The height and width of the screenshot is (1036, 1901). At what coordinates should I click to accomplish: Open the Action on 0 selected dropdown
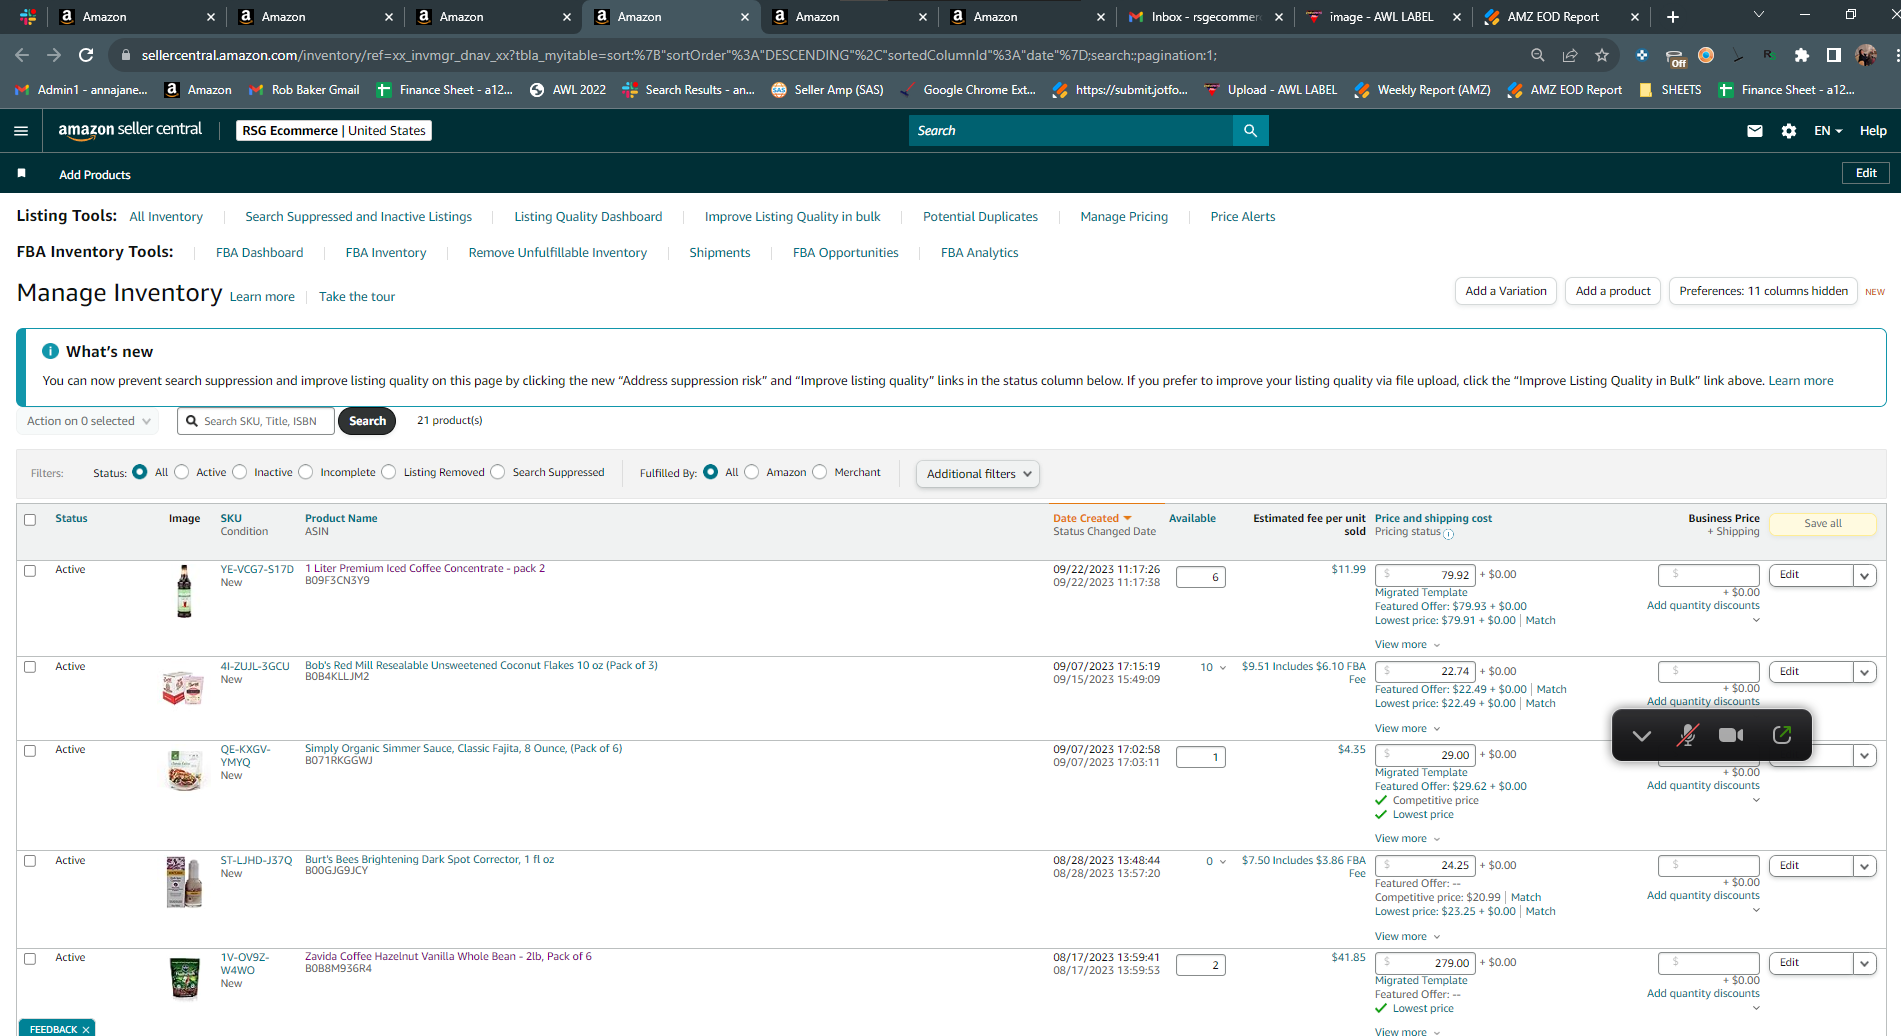click(88, 421)
